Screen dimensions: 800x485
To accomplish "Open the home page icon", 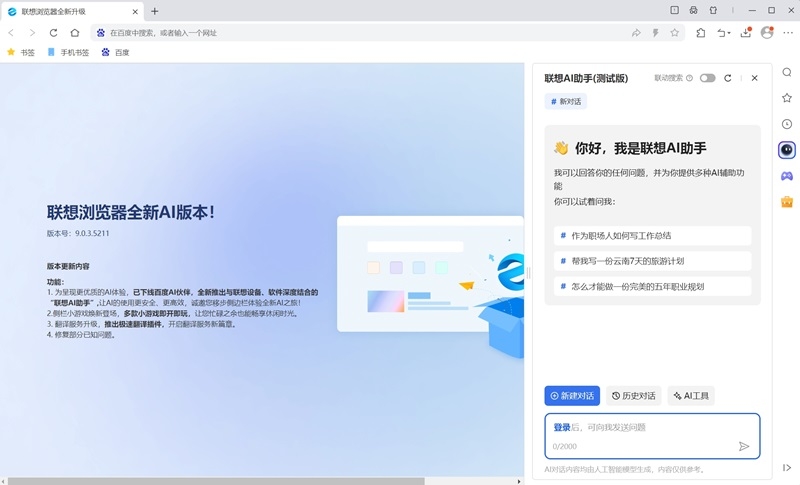I will point(75,33).
